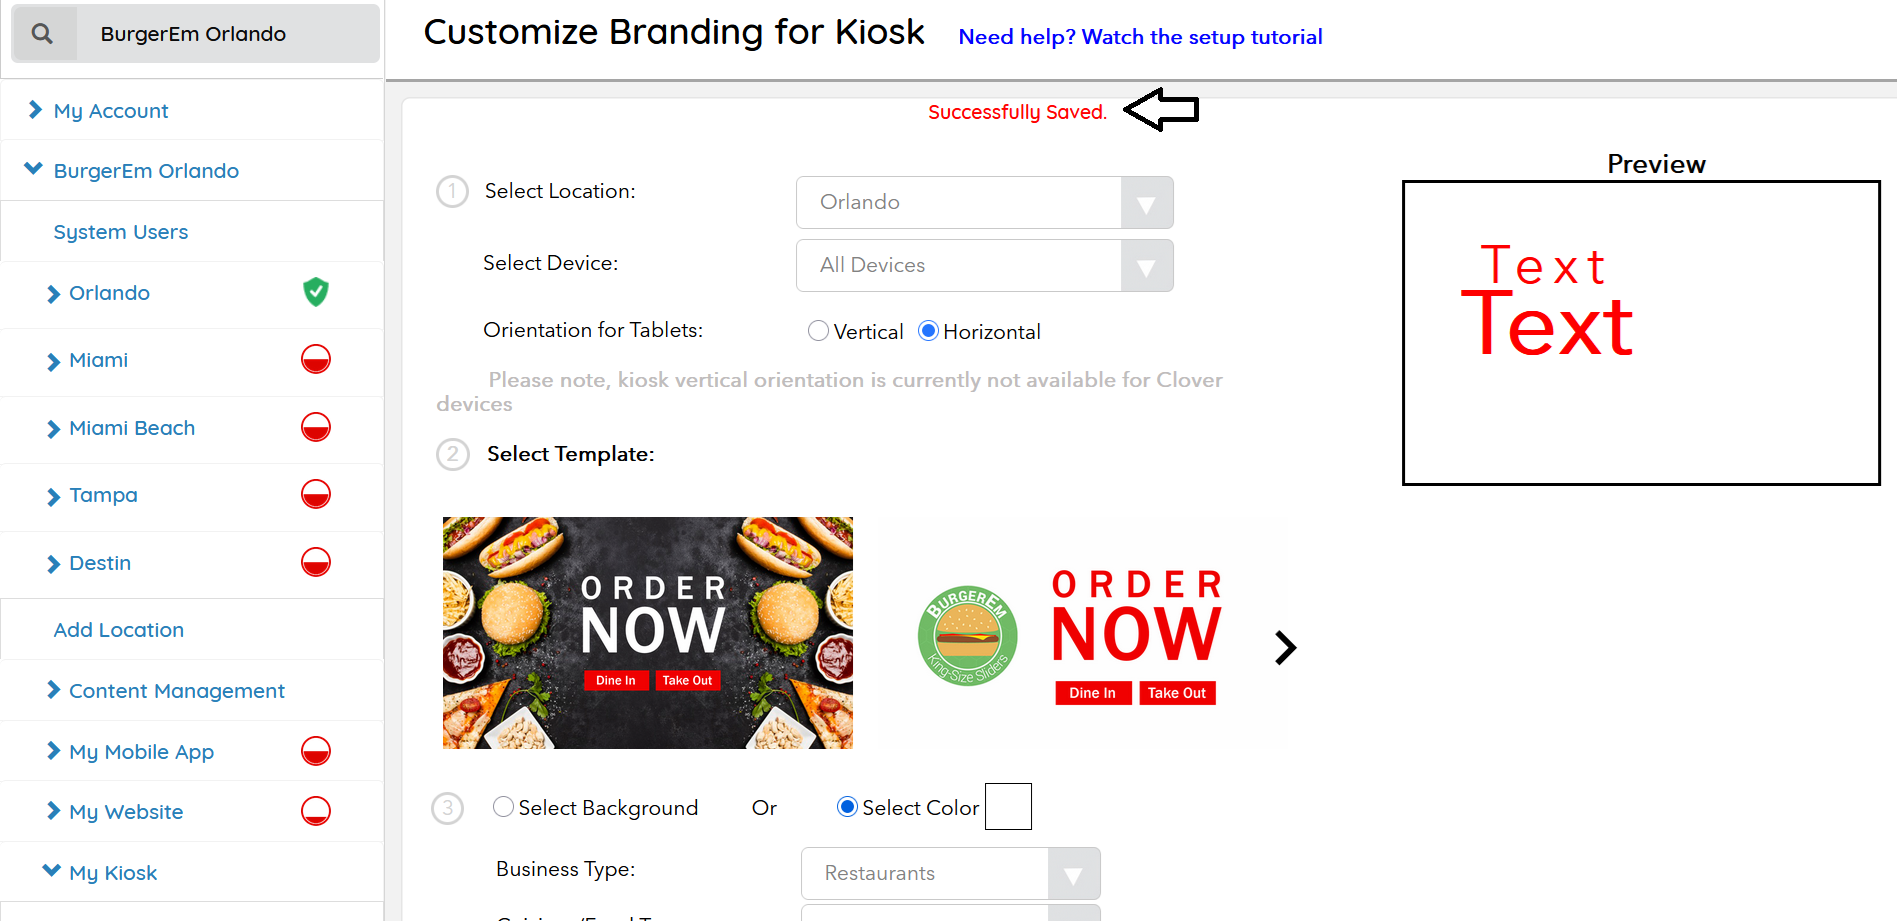Choose the Select Background option
Viewport: 1897px width, 921px height.
pos(504,807)
